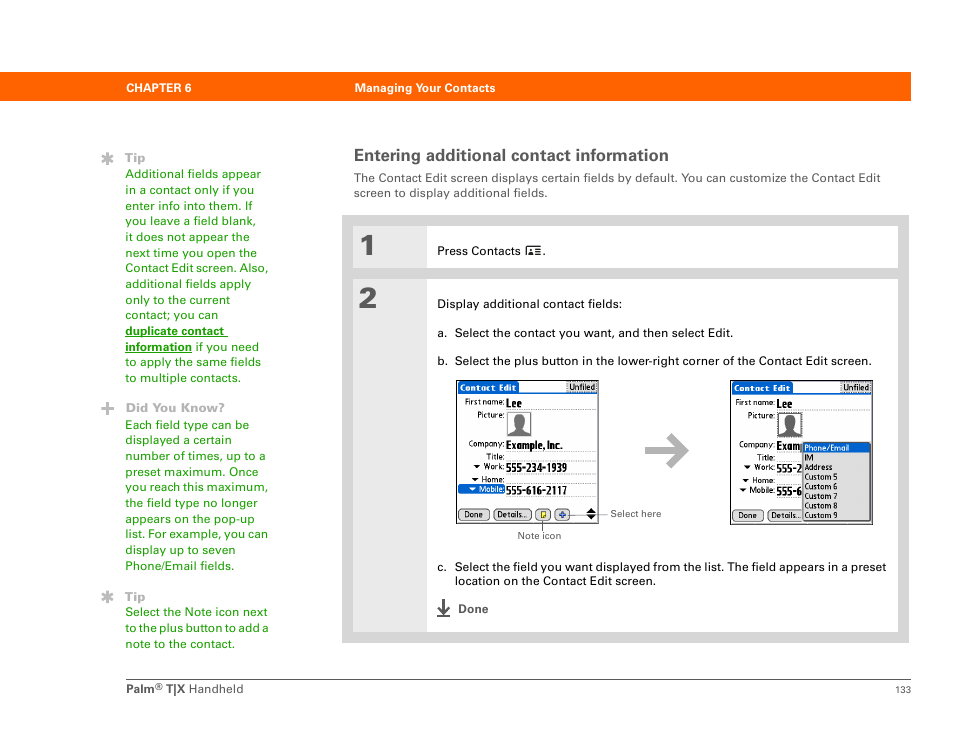Open Unfiled category picker in left screen
Image resolution: width=954 pixels, height=738 pixels.
click(x=581, y=387)
